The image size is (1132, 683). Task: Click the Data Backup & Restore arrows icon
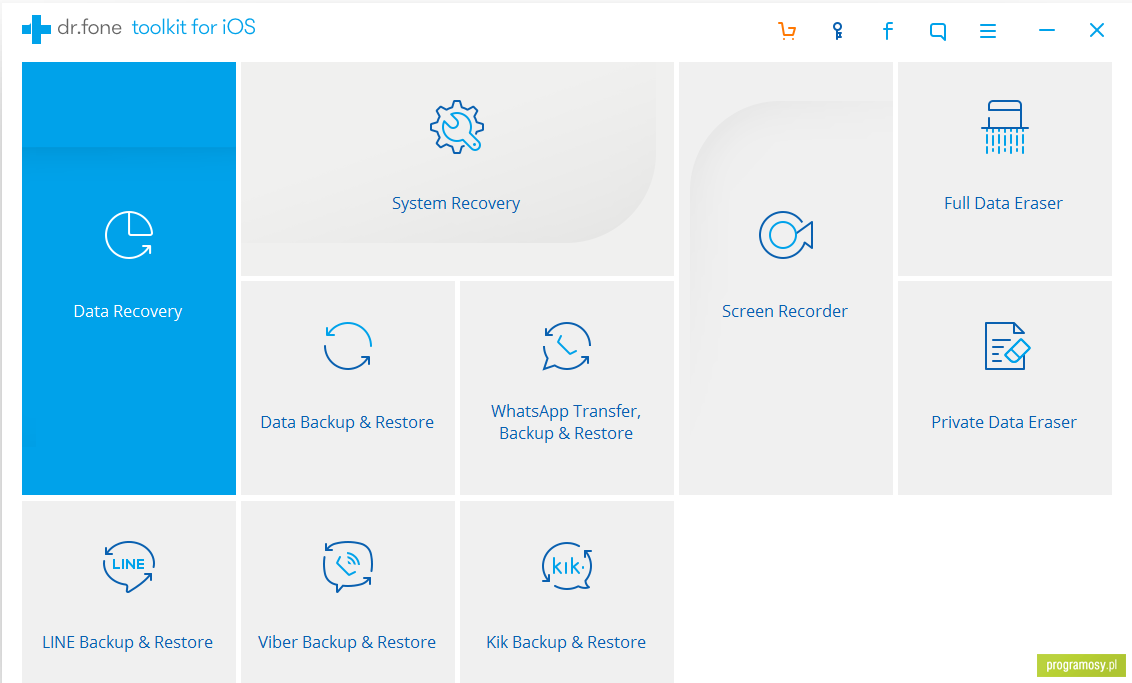(x=348, y=346)
